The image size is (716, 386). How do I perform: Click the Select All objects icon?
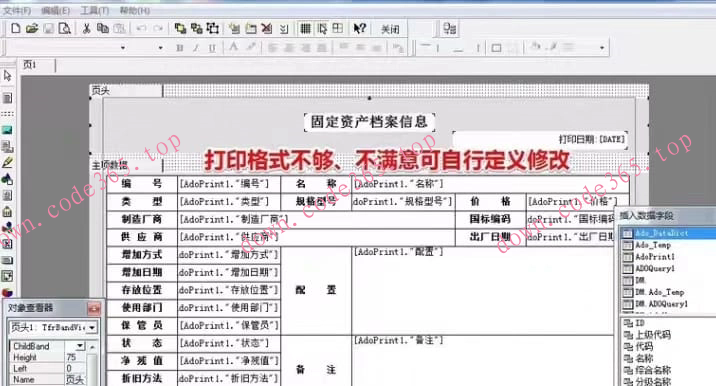click(213, 28)
